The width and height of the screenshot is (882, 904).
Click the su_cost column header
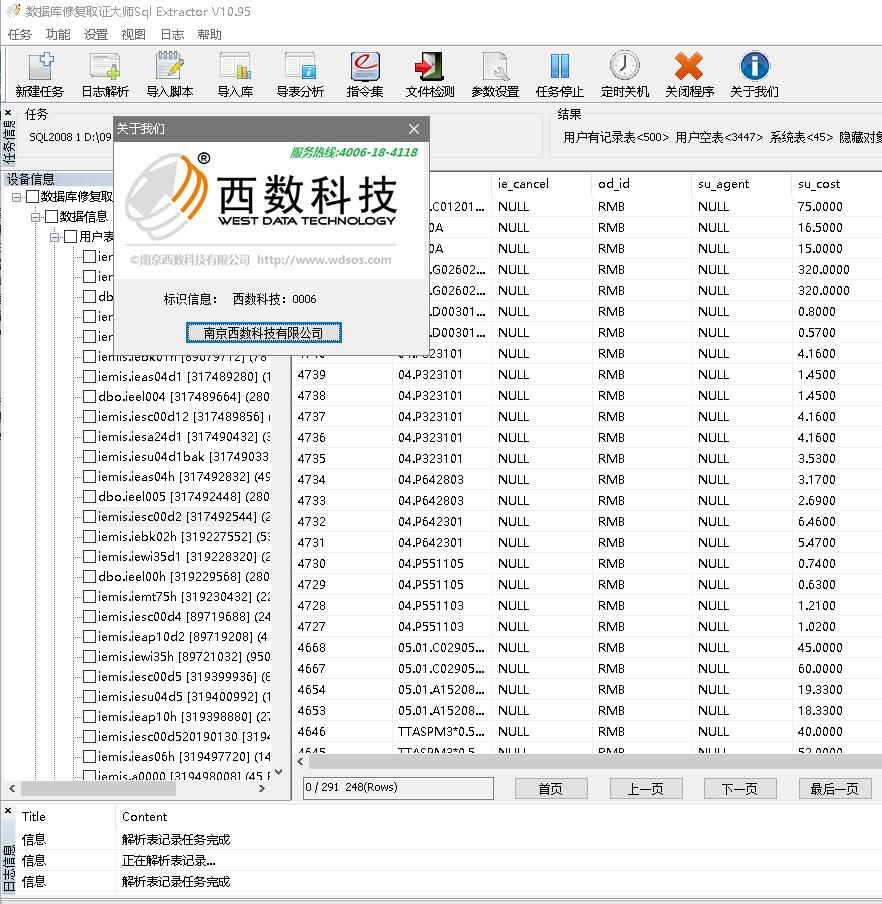837,184
